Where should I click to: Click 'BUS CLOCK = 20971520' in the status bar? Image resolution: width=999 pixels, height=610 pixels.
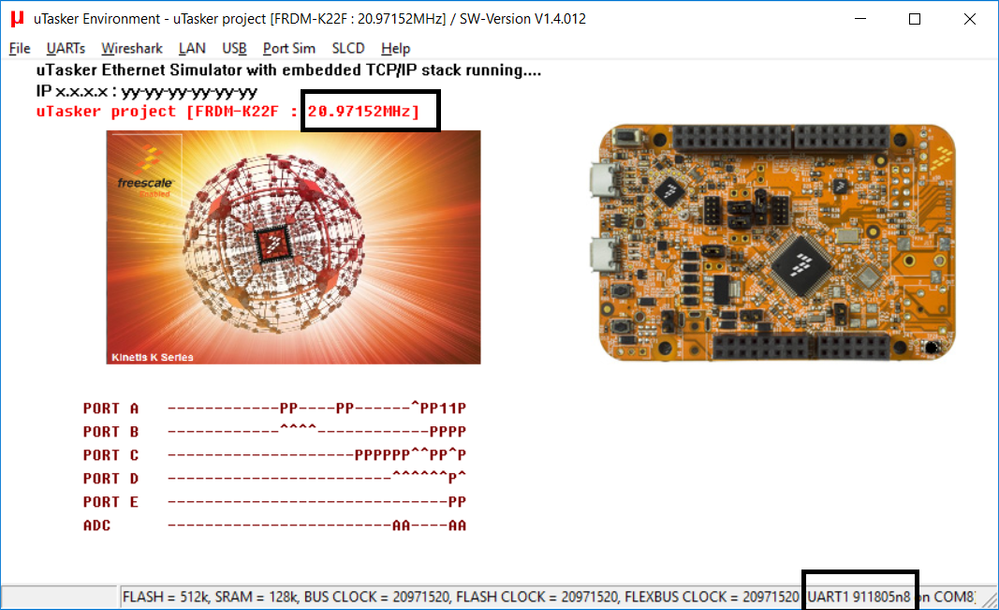[377, 597]
